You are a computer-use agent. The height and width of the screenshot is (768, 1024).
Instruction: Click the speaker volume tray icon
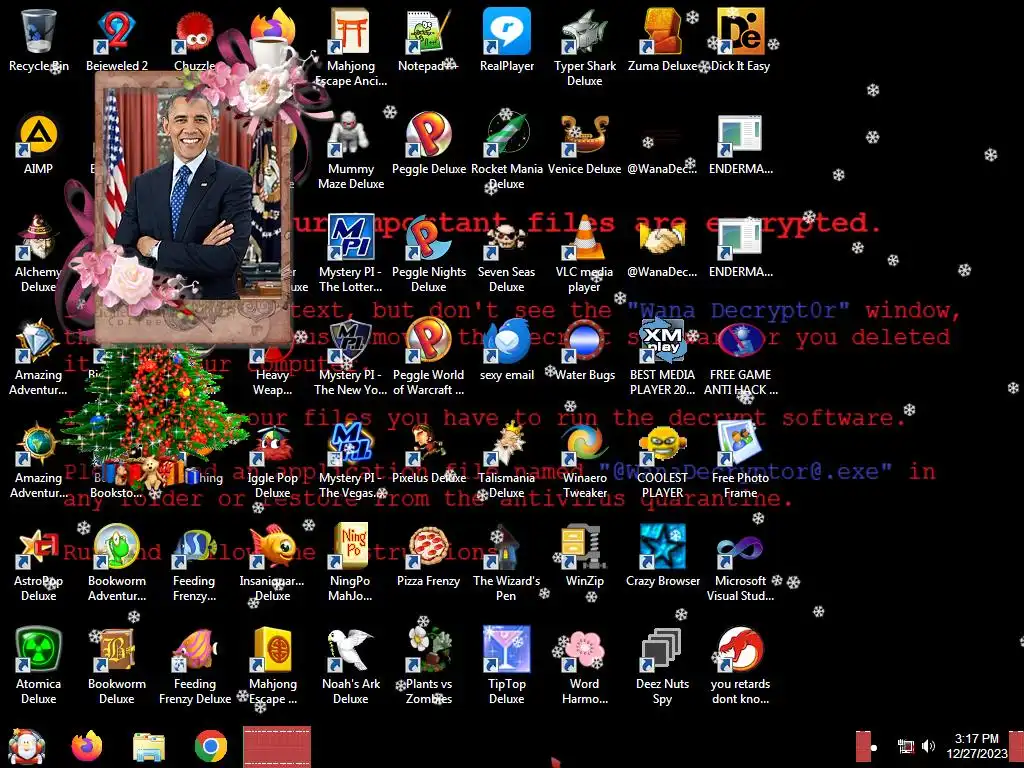pos(928,746)
